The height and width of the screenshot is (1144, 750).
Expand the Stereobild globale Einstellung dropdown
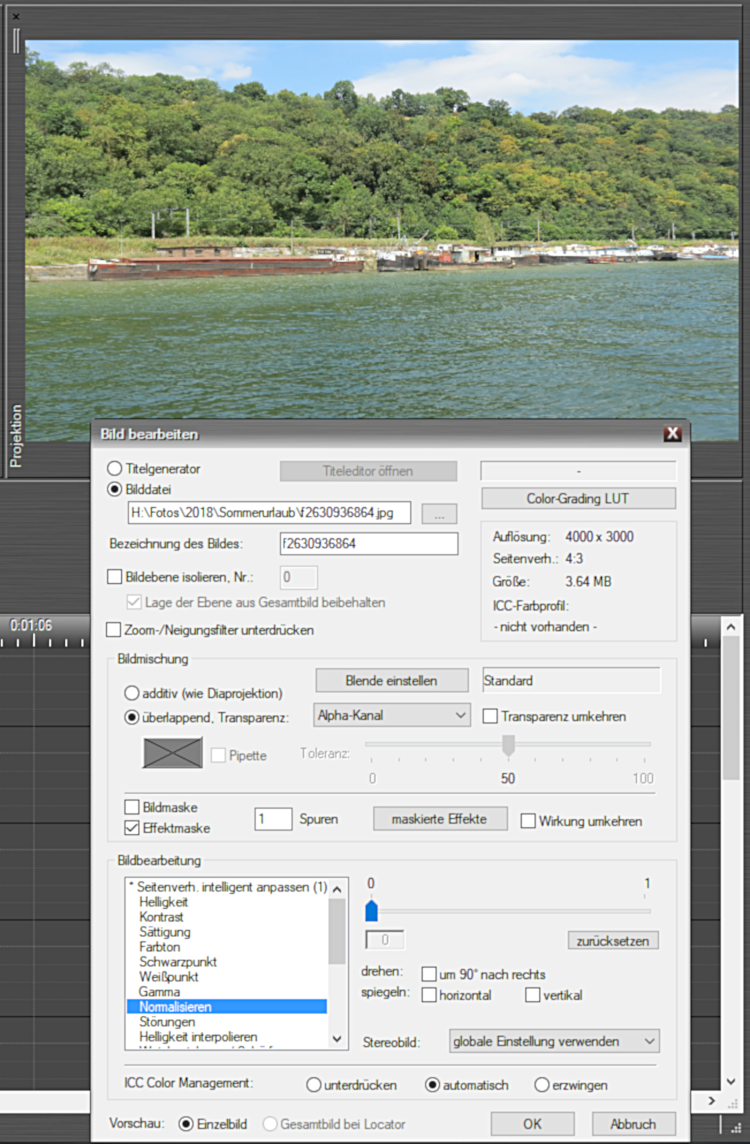pyautogui.click(x=554, y=1041)
